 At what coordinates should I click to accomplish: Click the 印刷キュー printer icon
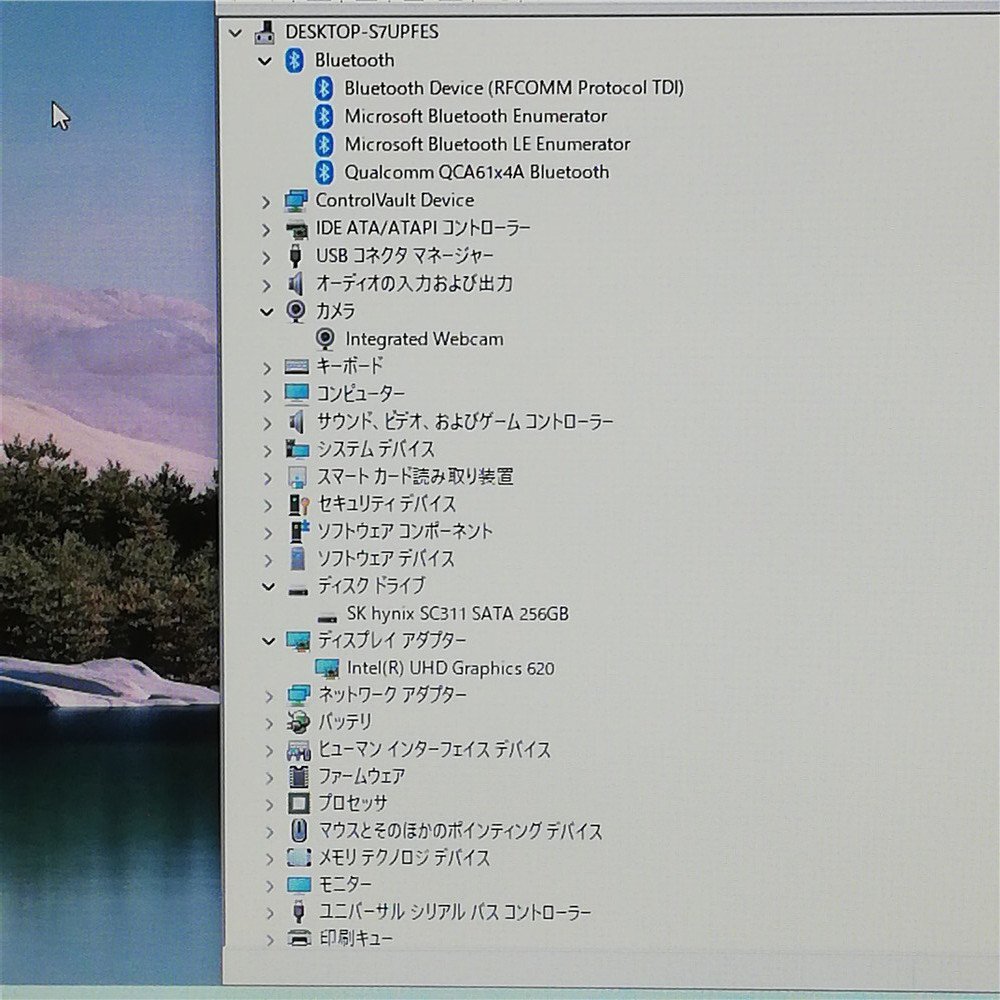point(299,938)
